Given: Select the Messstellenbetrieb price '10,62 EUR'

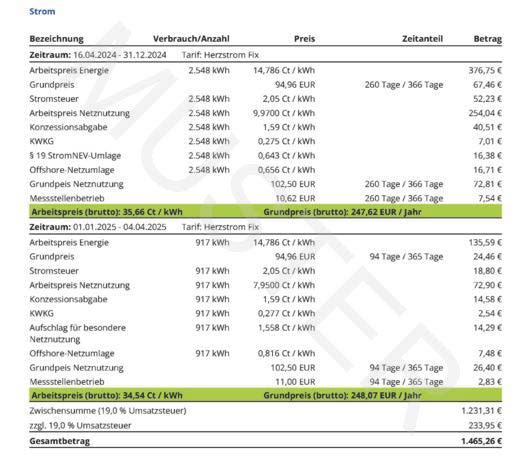Looking at the screenshot, I should pyautogui.click(x=295, y=198).
